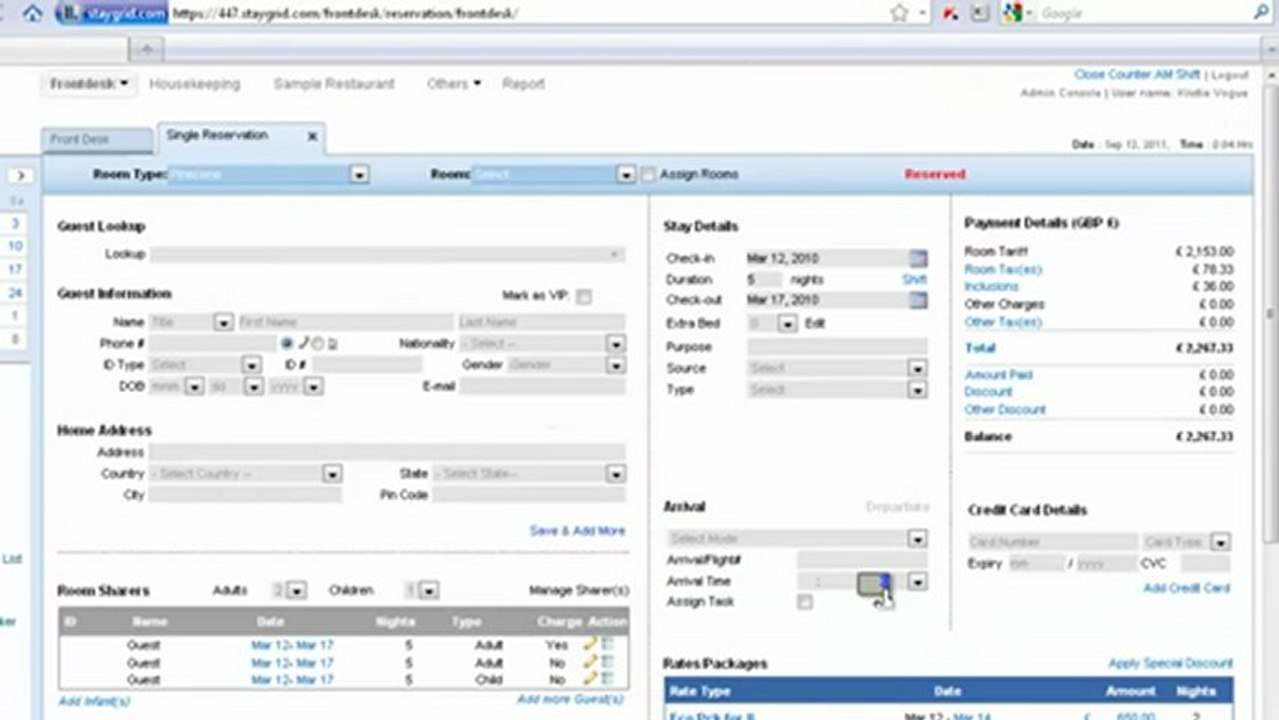This screenshot has width=1279, height=720.
Task: Open the Nationality dropdown
Action: coord(616,344)
